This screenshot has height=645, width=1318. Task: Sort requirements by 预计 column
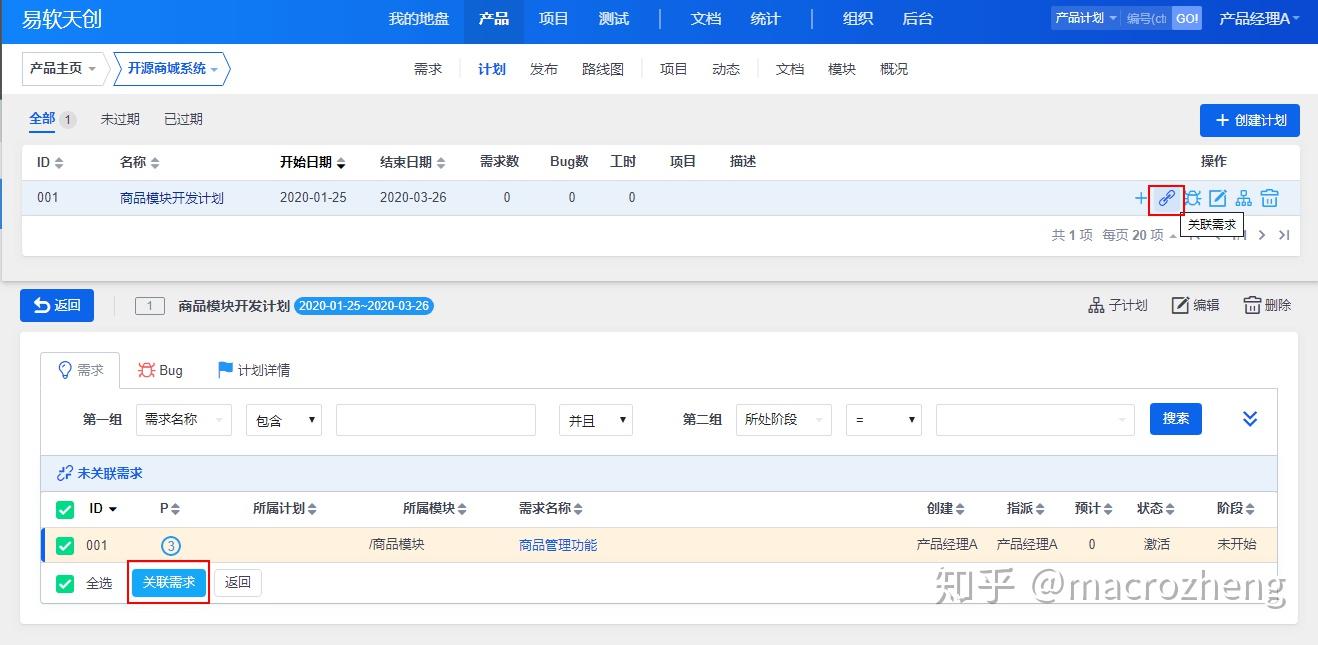click(1094, 509)
